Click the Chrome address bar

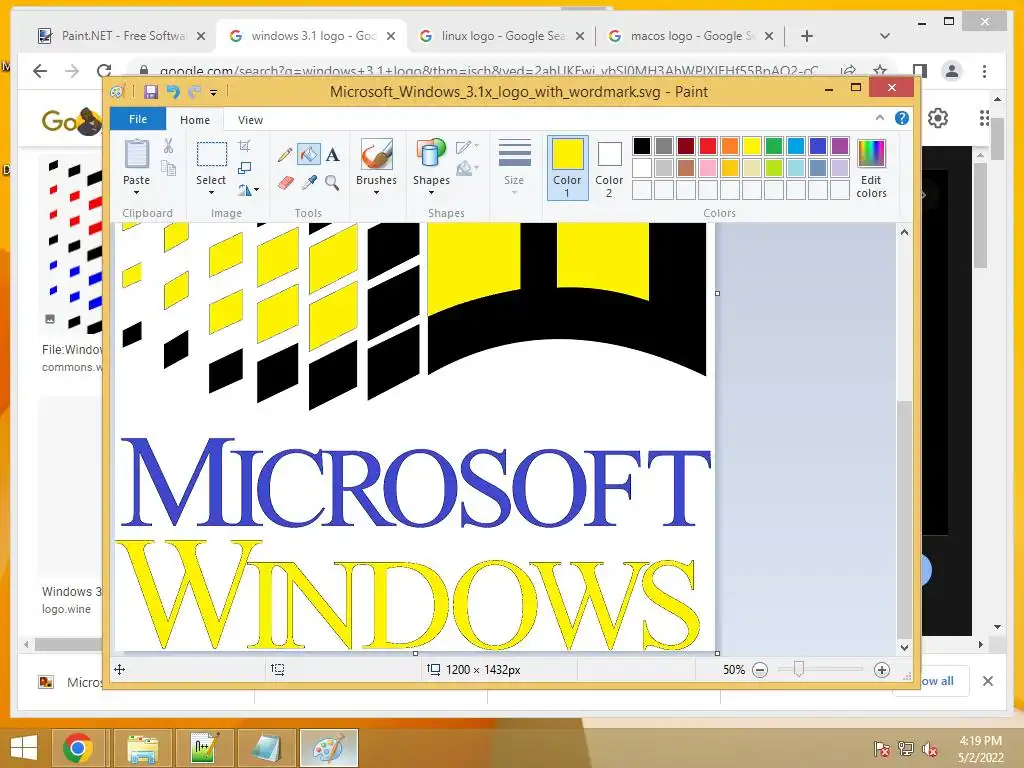pyautogui.click(x=490, y=71)
